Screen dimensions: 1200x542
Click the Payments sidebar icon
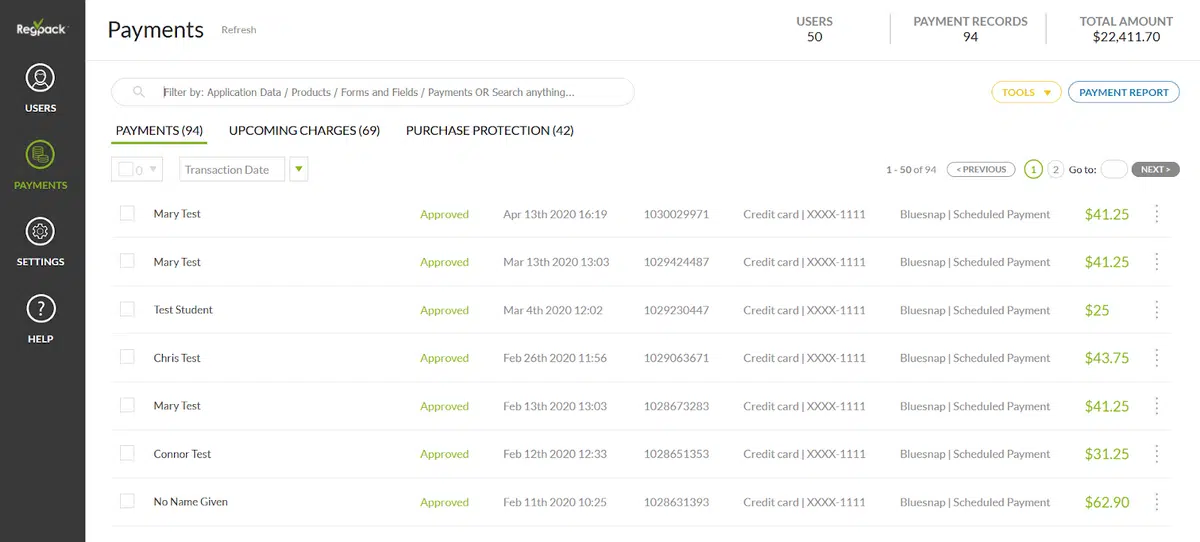pos(40,155)
